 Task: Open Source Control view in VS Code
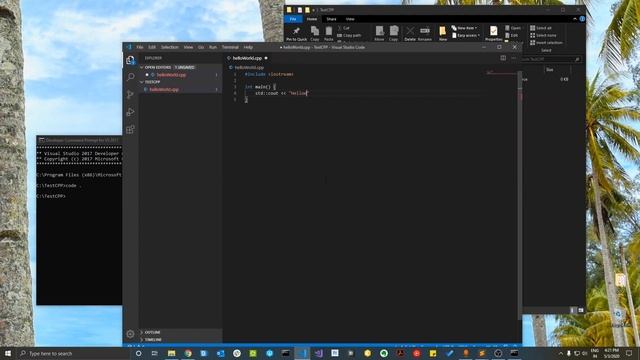click(x=131, y=94)
